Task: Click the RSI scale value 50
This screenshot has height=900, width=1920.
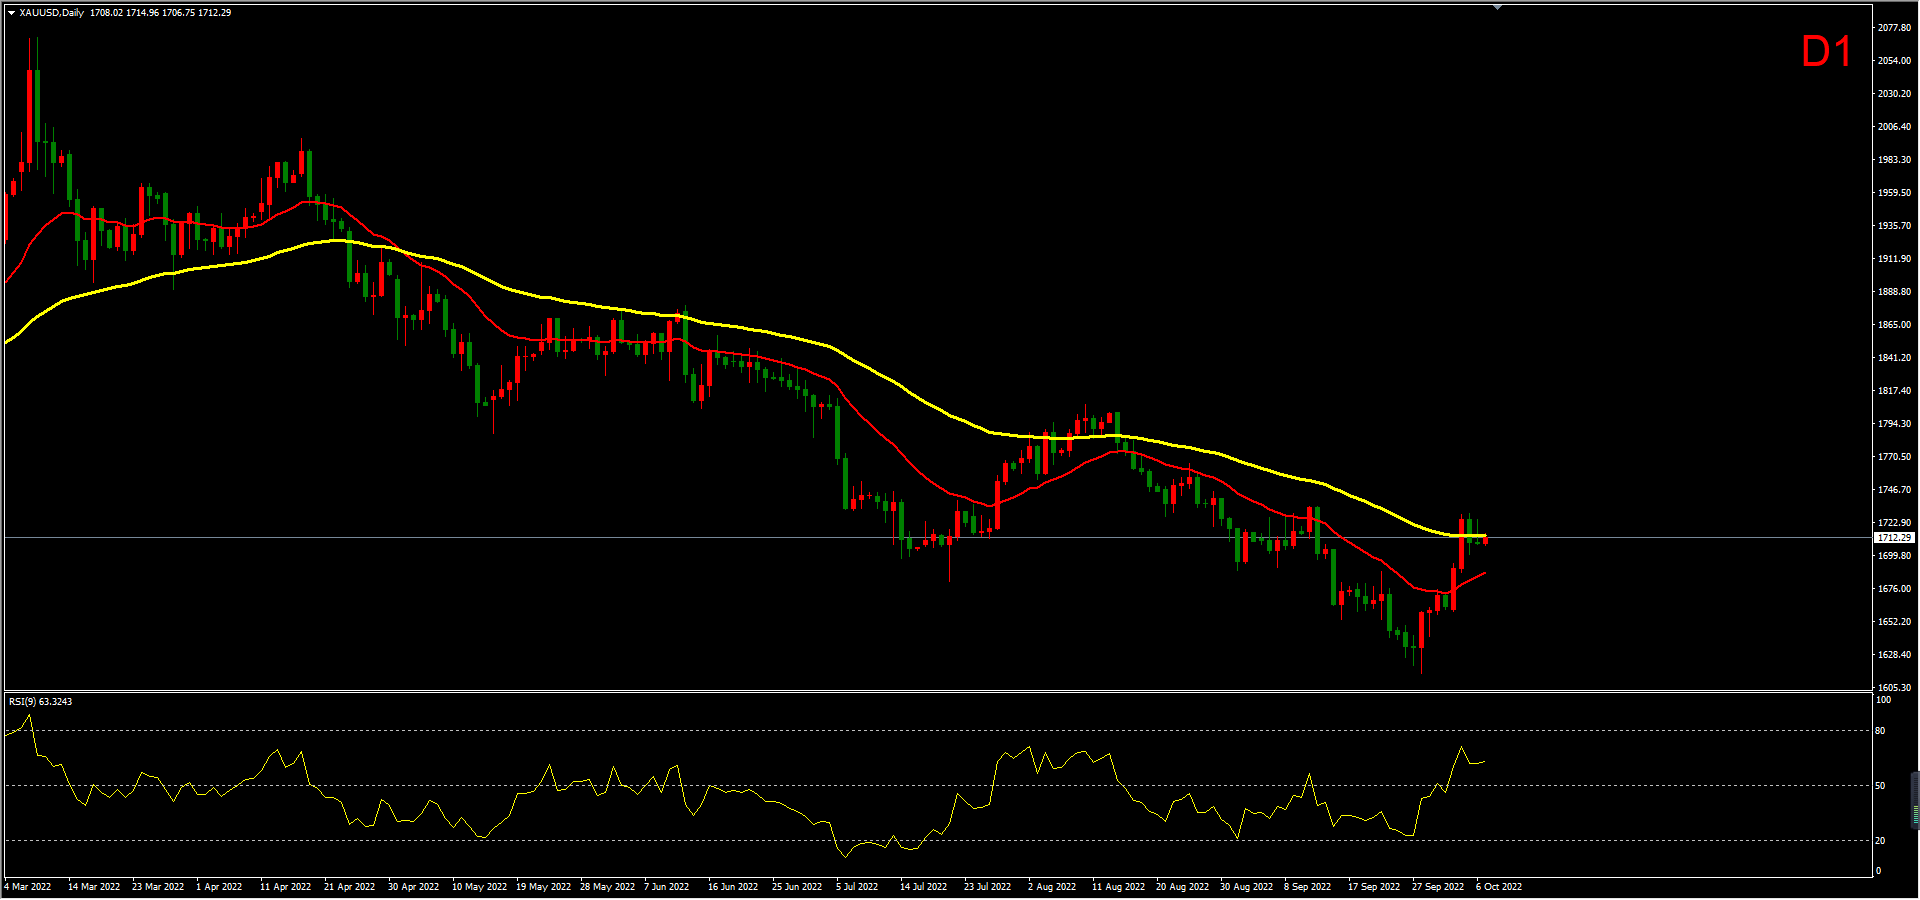Action: point(1880,786)
